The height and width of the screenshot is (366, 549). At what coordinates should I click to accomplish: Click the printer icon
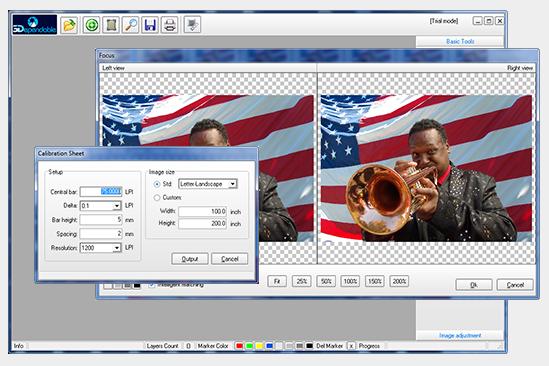(170, 25)
